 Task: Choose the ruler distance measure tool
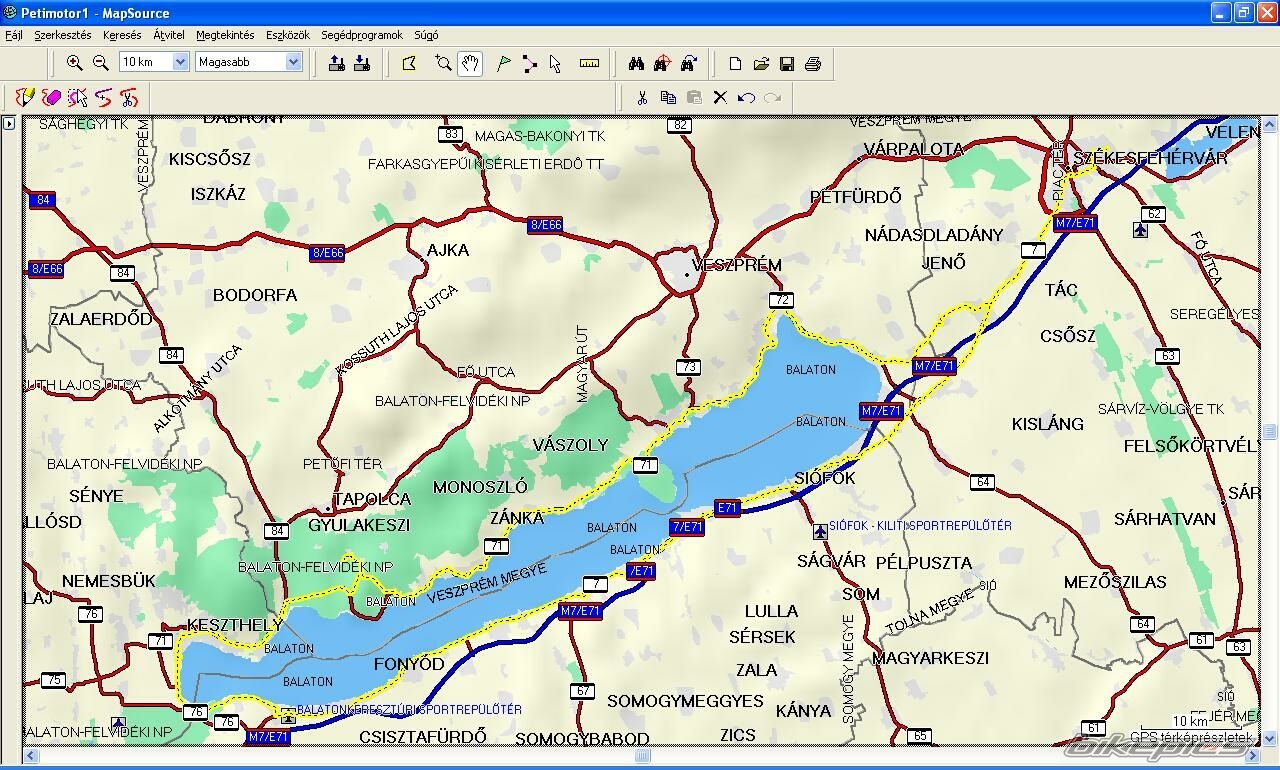pos(589,64)
